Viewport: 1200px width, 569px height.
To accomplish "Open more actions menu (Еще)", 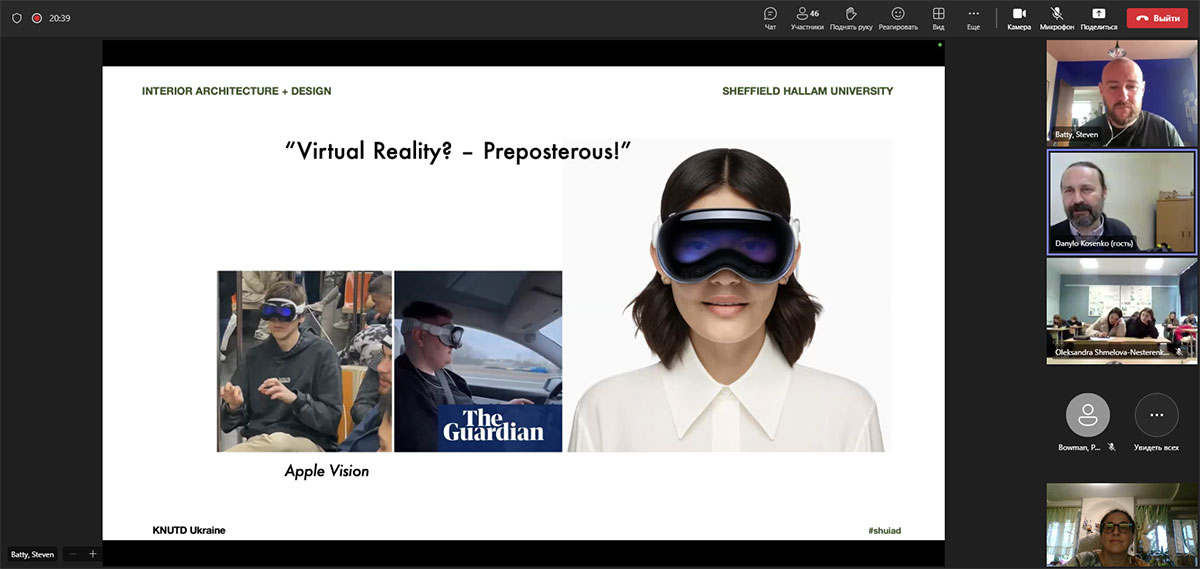I will [x=973, y=18].
